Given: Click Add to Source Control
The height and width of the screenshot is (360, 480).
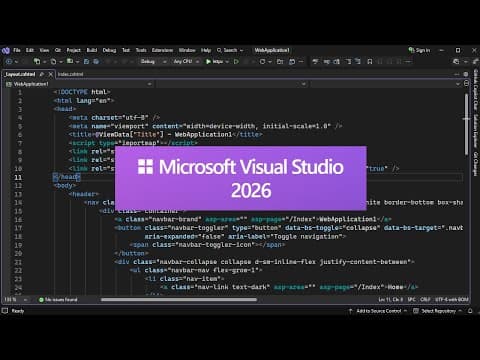Looking at the screenshot, I should point(378,311).
